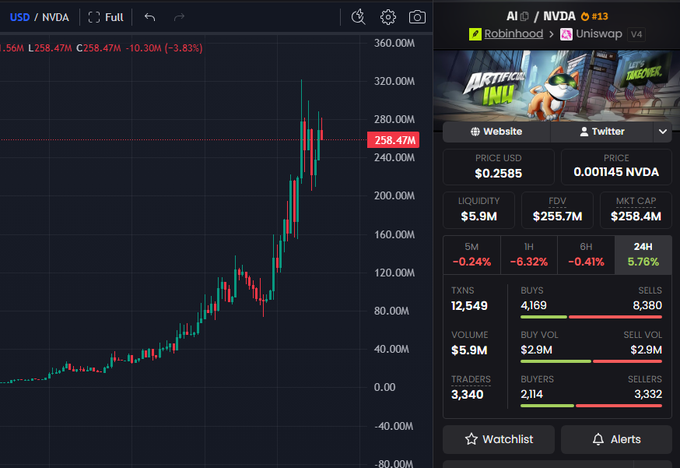This screenshot has width=680, height=468.
Task: Open the chart quick search icon
Action: pyautogui.click(x=358, y=17)
